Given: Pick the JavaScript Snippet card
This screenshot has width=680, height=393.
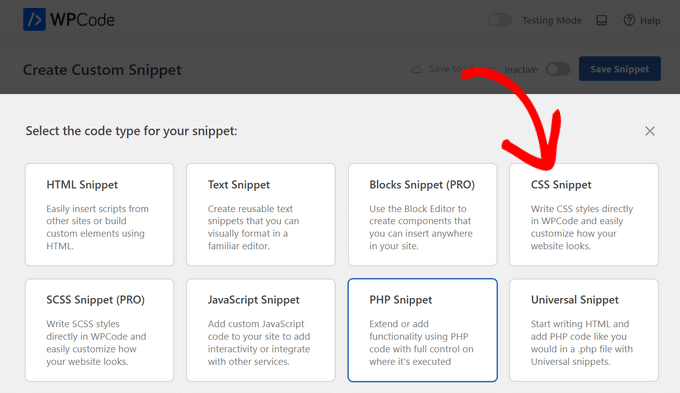Looking at the screenshot, I should [x=261, y=330].
